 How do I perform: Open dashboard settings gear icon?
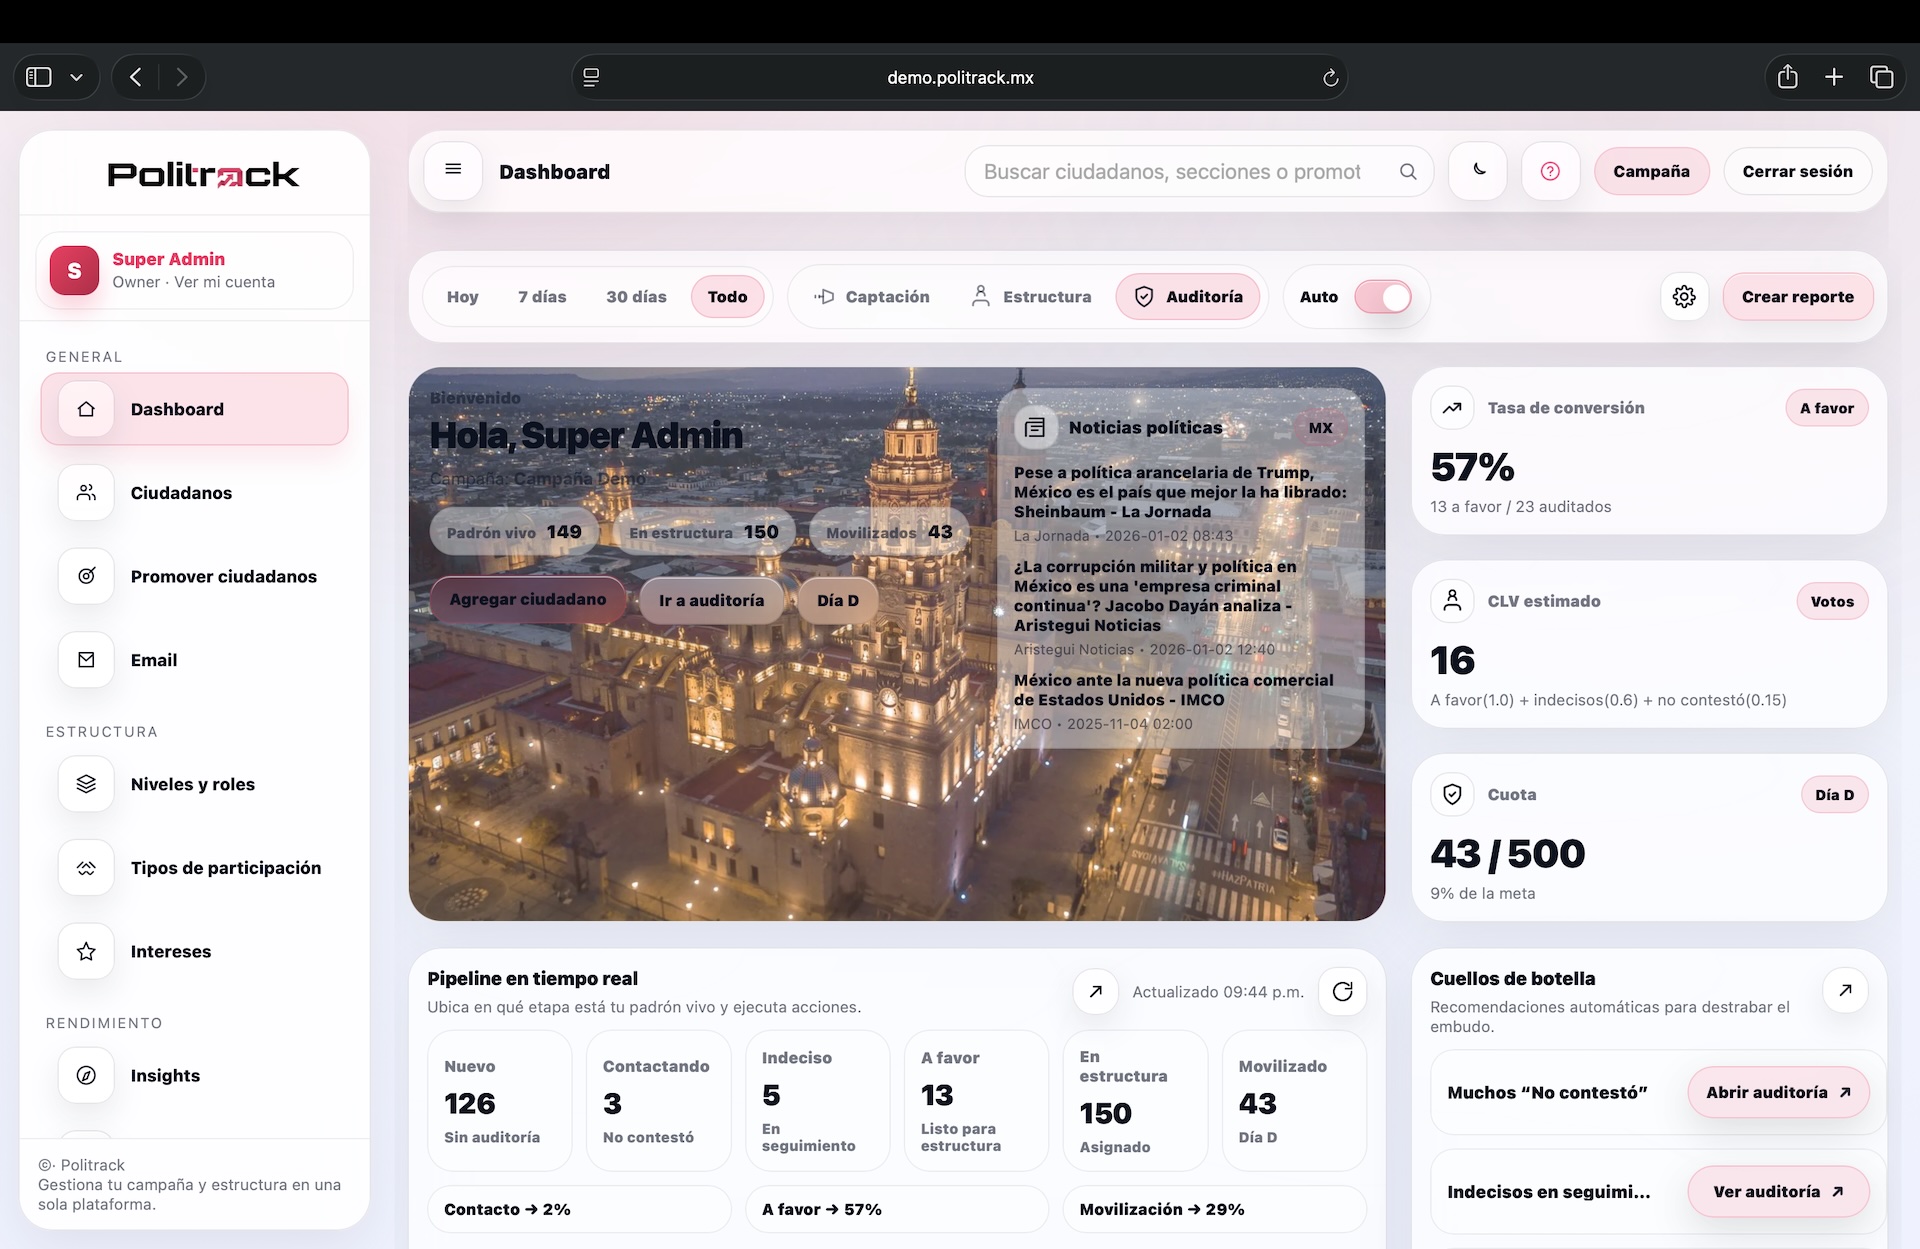1684,297
